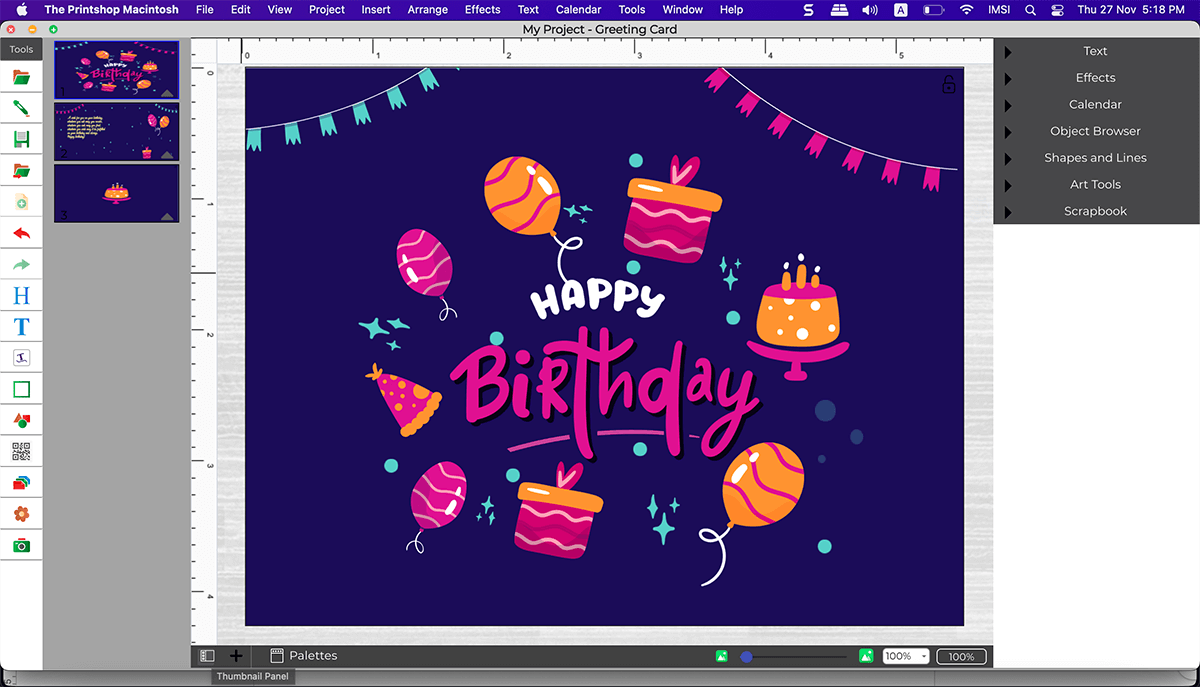Open the Calendar menu in menu bar
1200x687 pixels.
(x=578, y=10)
